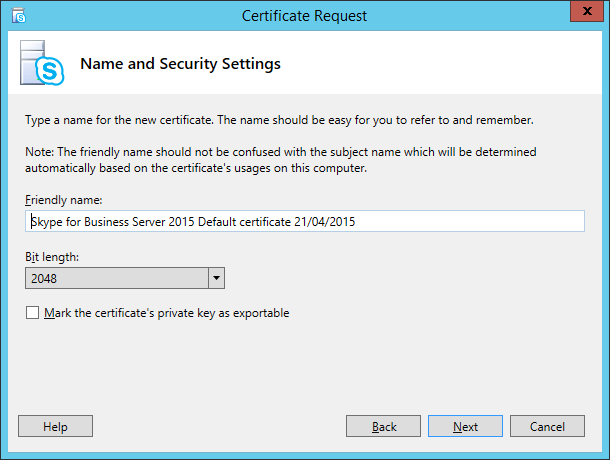Click the Skype server icon in title bar
The width and height of the screenshot is (610, 460).
coord(19,16)
